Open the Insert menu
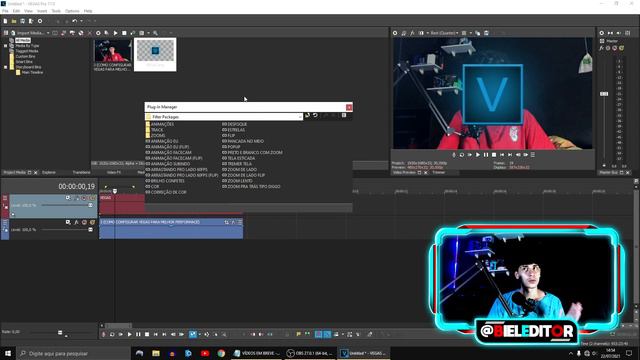The width and height of the screenshot is (640, 360). (42, 11)
